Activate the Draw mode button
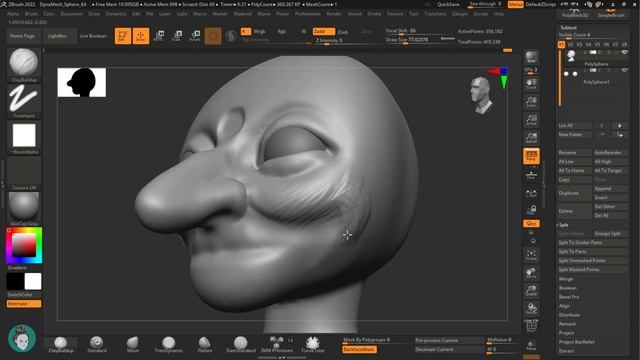The width and height of the screenshot is (640, 360). (x=141, y=36)
